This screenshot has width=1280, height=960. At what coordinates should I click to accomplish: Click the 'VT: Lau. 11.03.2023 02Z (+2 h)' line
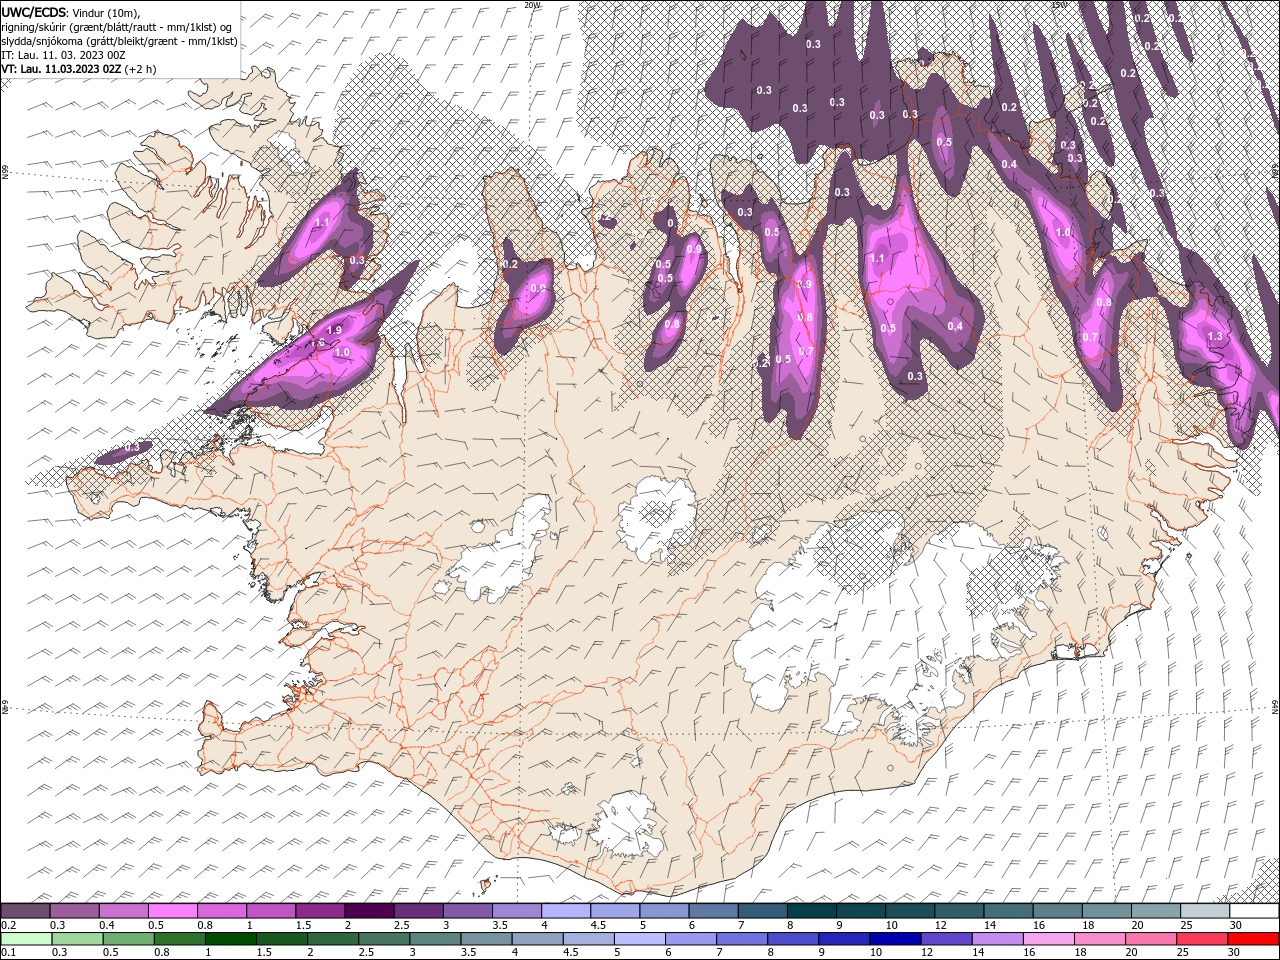[79, 69]
